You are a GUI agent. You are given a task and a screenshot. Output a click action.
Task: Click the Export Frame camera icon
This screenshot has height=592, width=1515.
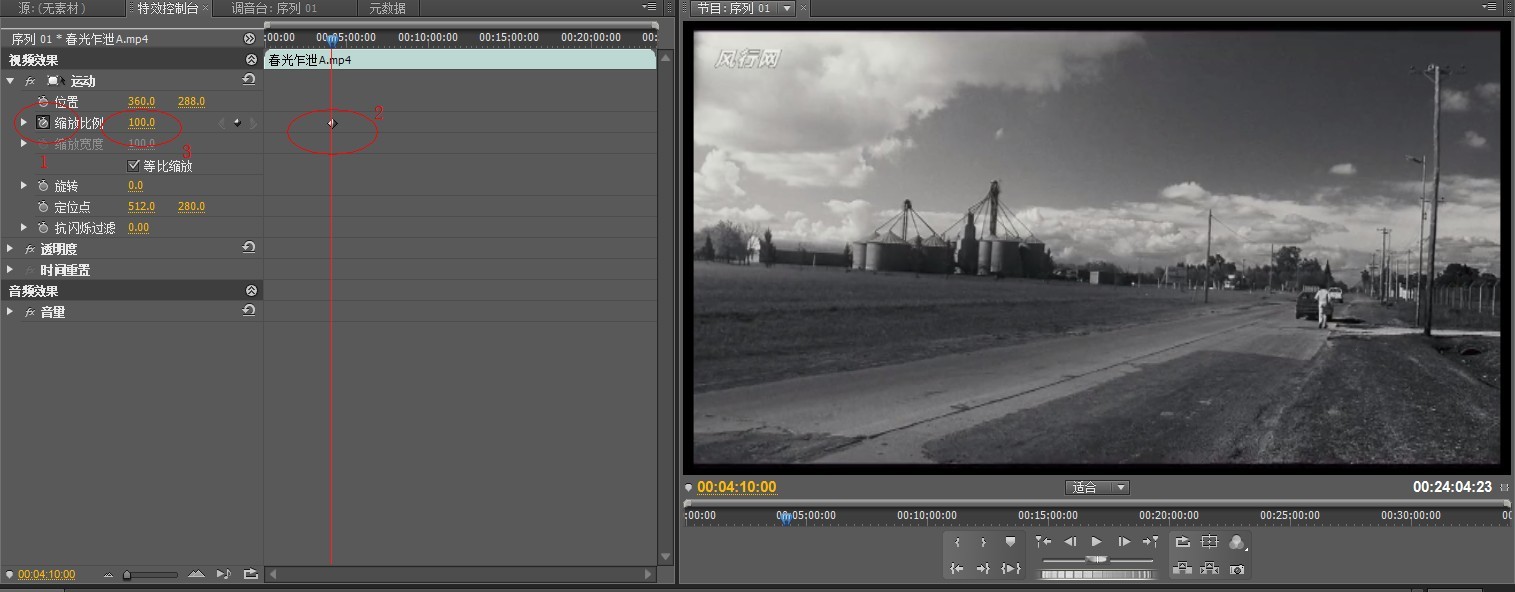click(x=1237, y=569)
